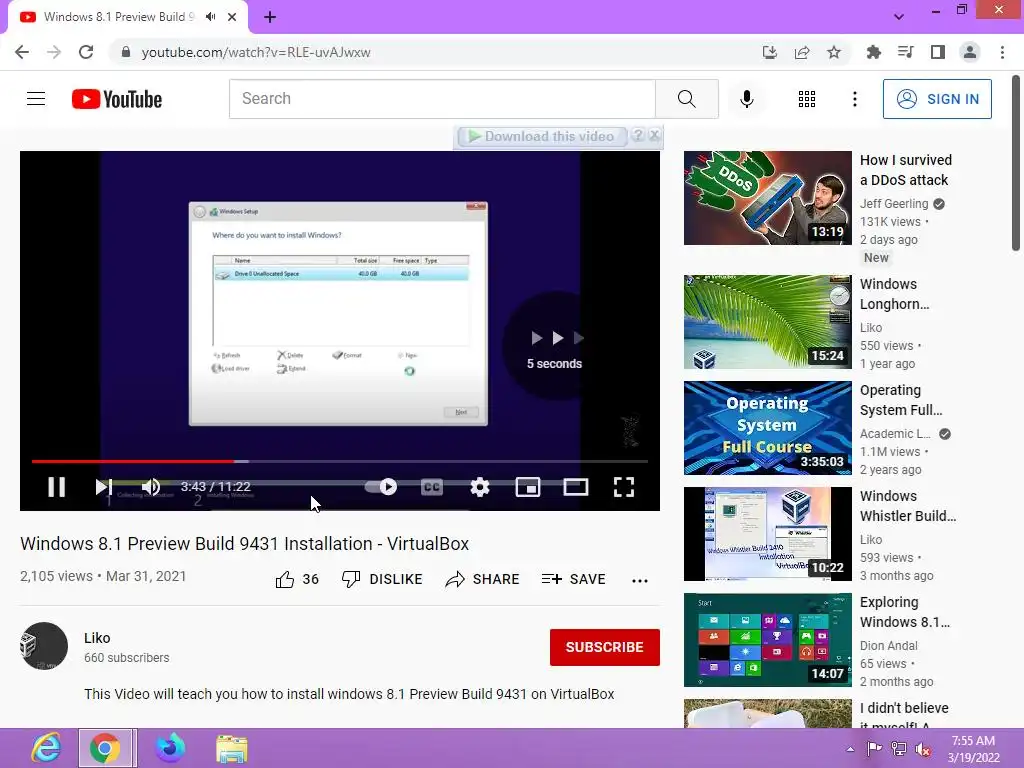
Task: Select the Windows 8.1 Preview Build tab
Action: coord(128,17)
